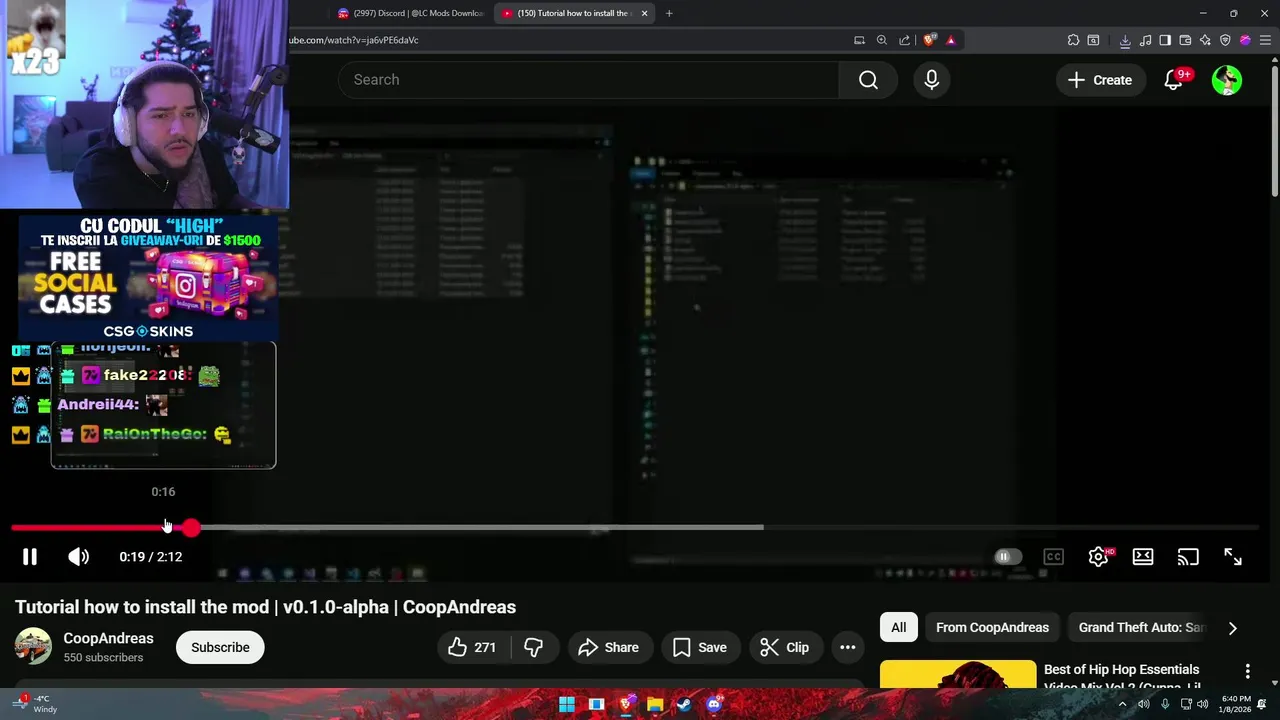Open more actions three-dot menu
The height and width of the screenshot is (720, 1280).
847,647
